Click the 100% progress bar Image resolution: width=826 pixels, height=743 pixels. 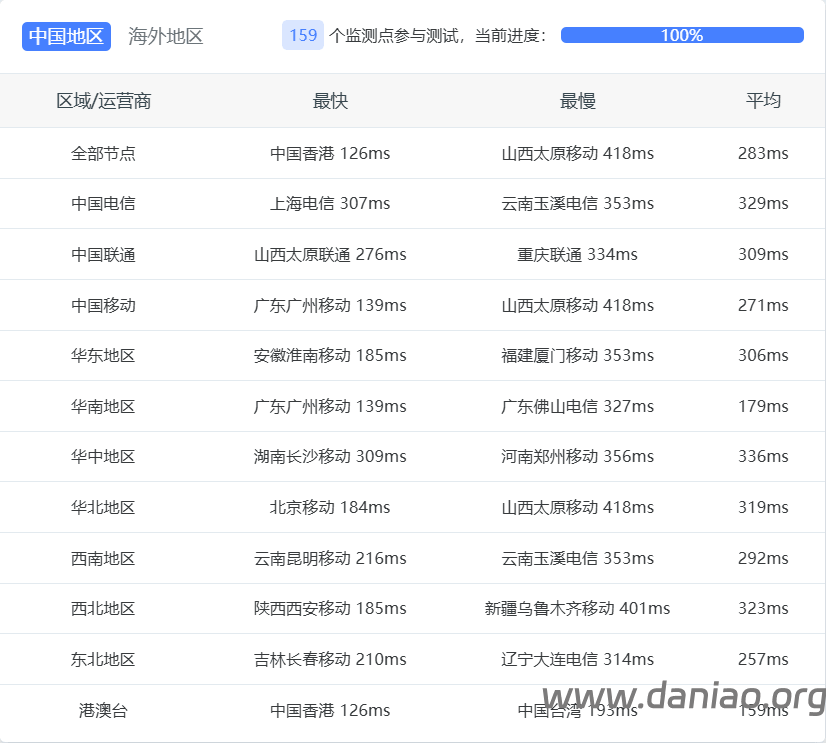coord(682,35)
